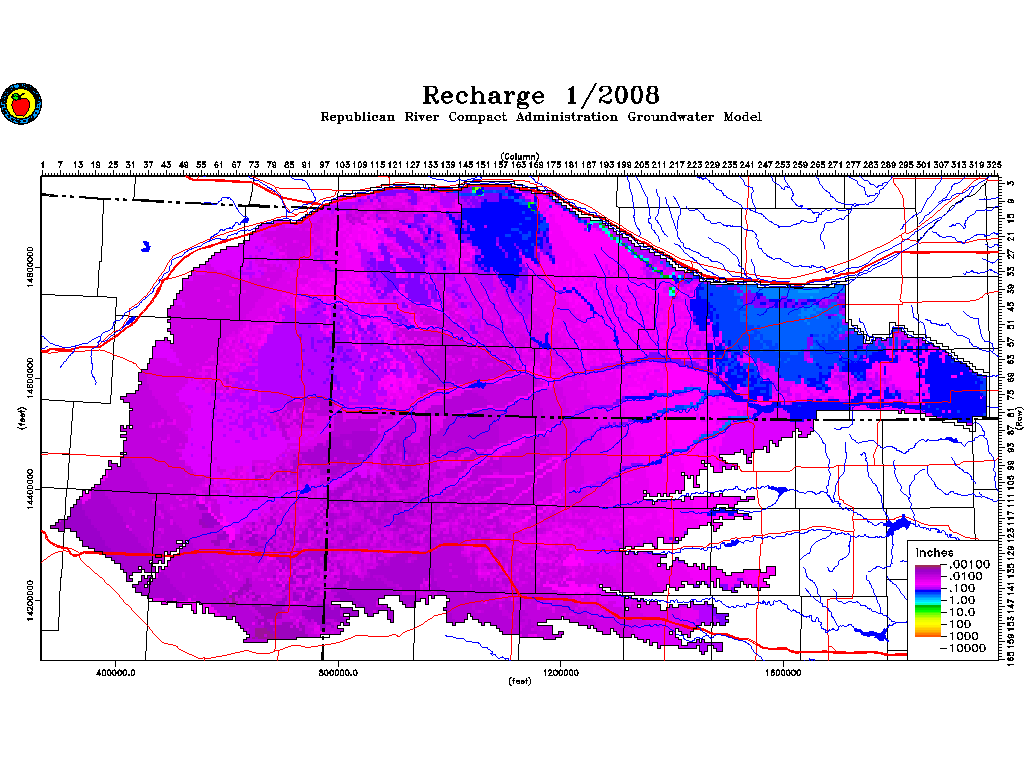Click the "(feet)" label below the x-axis

click(x=520, y=682)
